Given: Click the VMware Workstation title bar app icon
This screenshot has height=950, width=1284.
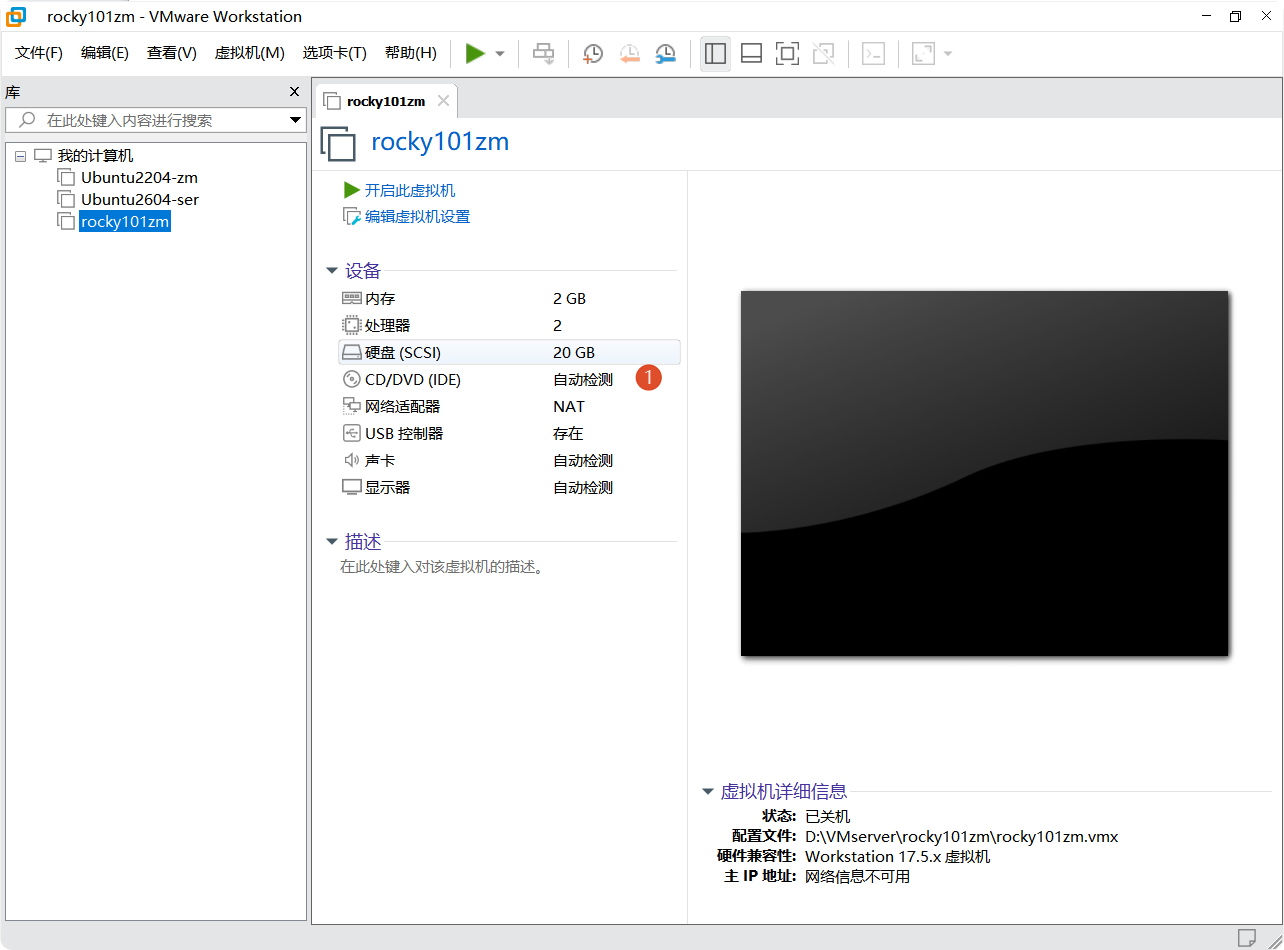Looking at the screenshot, I should 17,16.
